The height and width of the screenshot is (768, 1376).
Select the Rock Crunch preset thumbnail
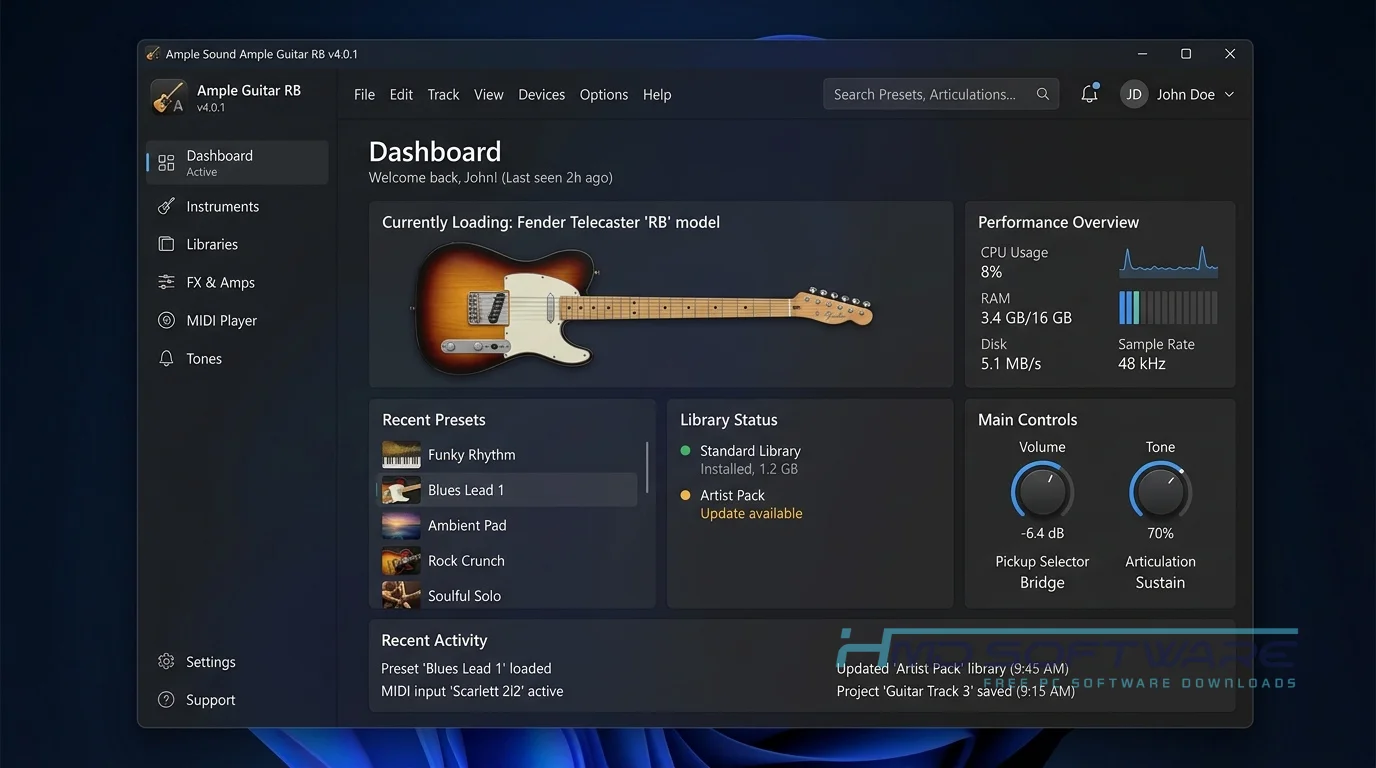(x=401, y=560)
